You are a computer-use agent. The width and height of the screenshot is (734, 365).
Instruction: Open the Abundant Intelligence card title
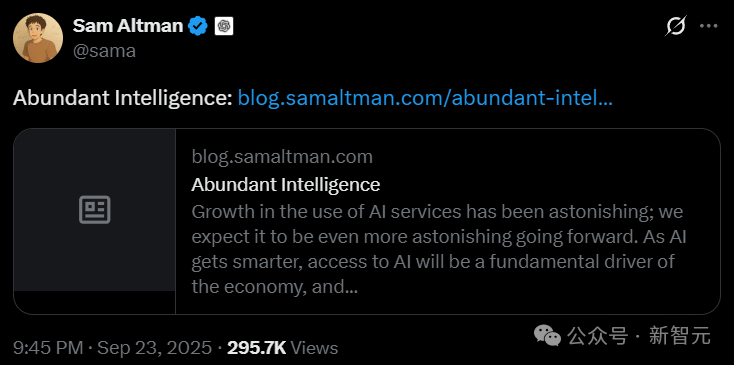(x=286, y=184)
